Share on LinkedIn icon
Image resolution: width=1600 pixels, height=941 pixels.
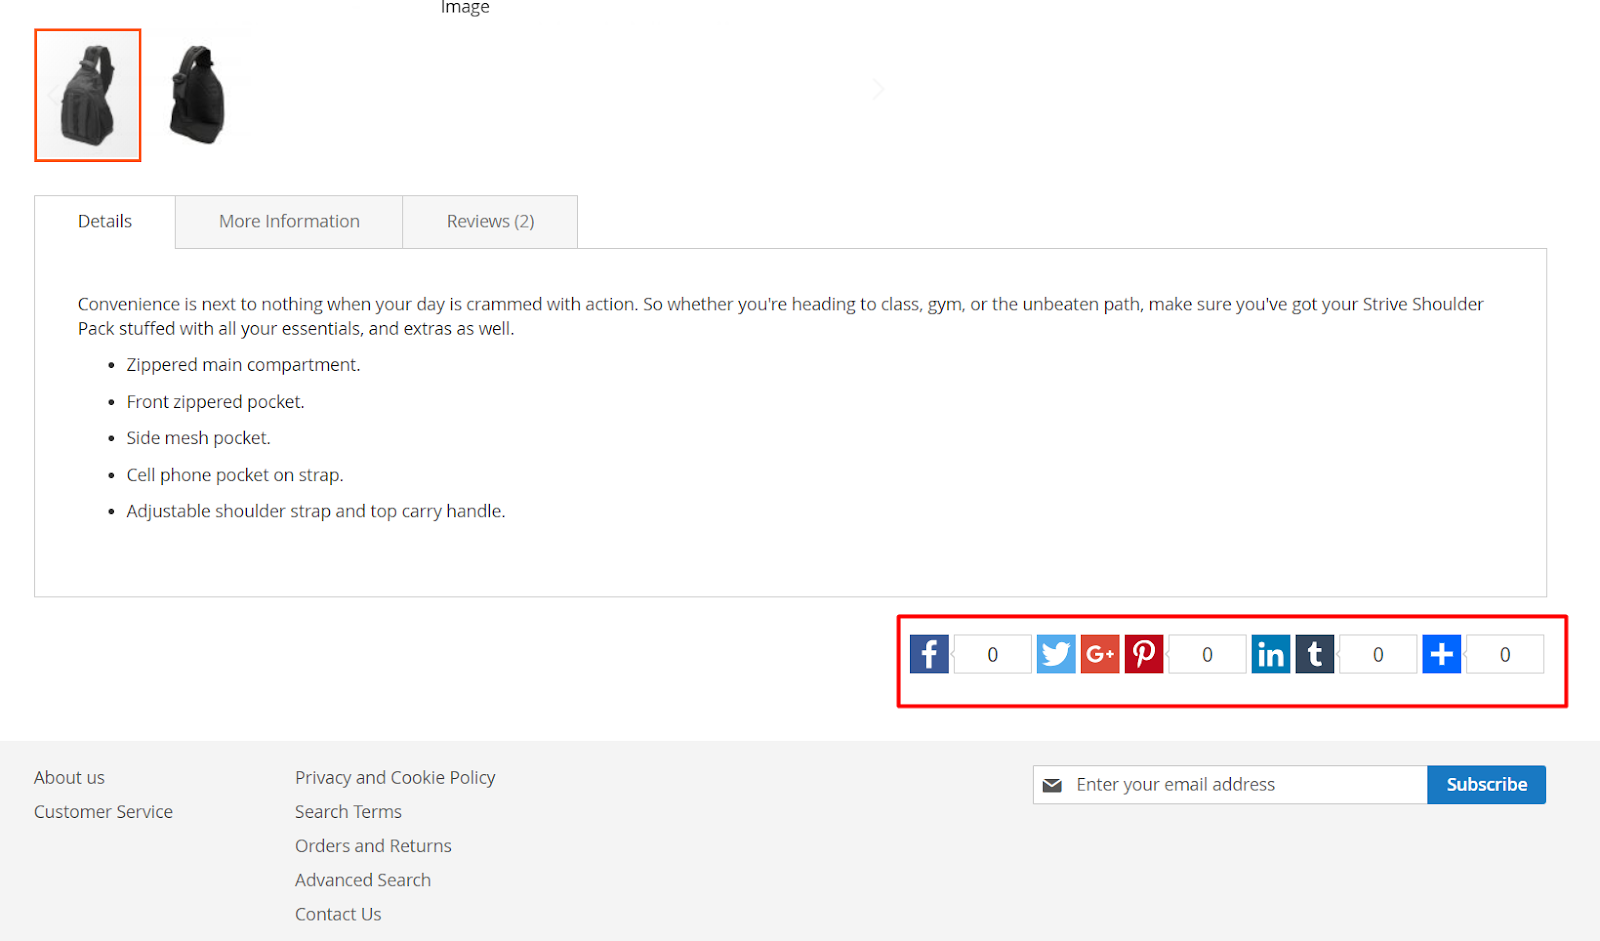pyautogui.click(x=1270, y=655)
